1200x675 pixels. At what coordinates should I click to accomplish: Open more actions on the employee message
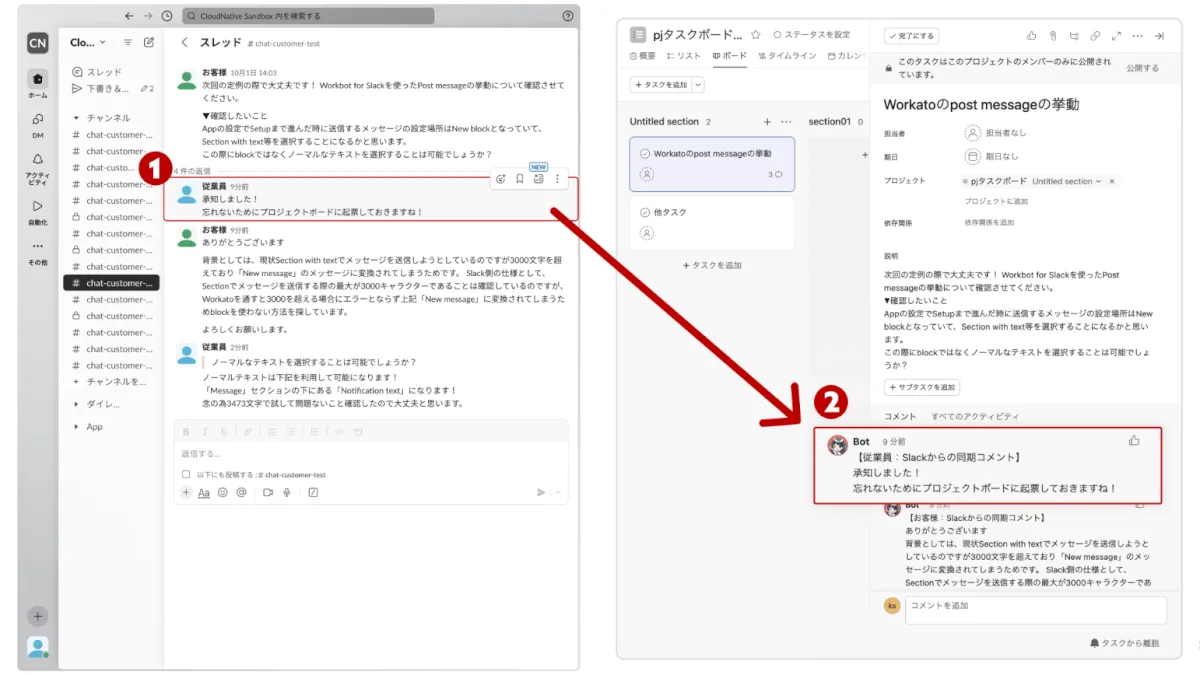tap(557, 179)
